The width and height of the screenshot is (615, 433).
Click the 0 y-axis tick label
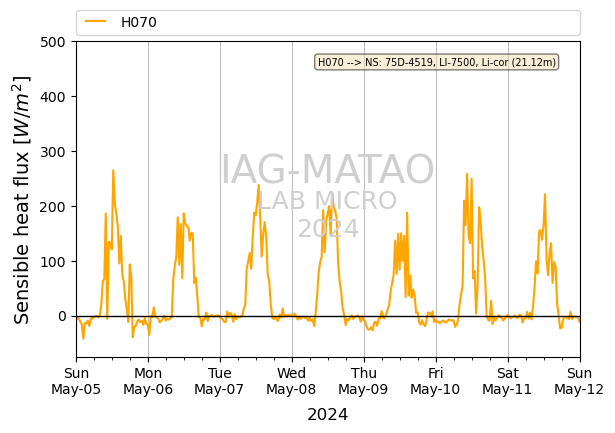62,317
